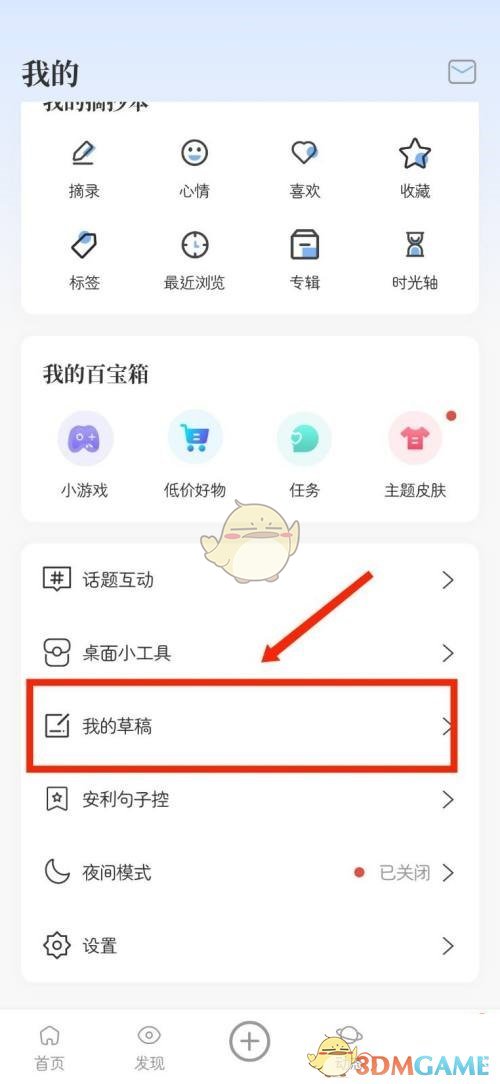
Task: Expand 桌面小工具 row chevron
Action: (x=448, y=653)
